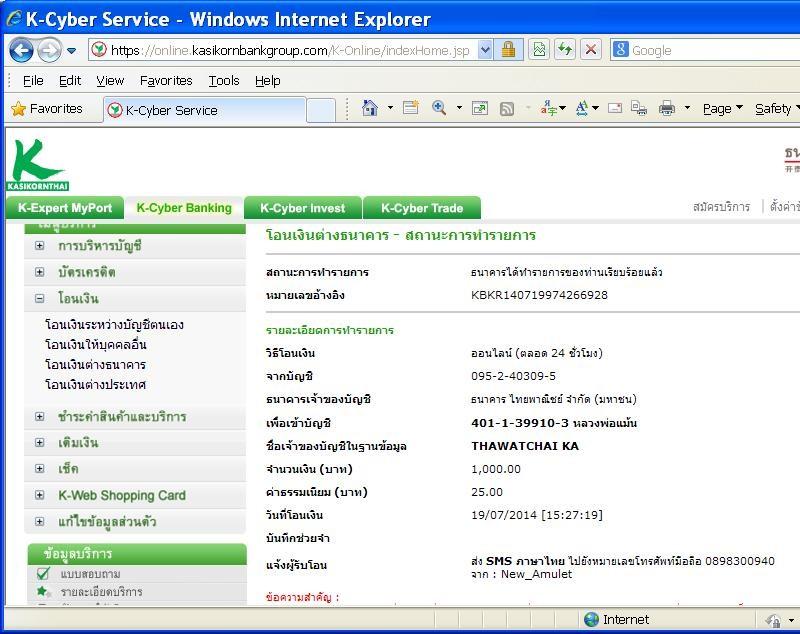Open the Print dropdown arrow
The width and height of the screenshot is (800, 634).
point(687,108)
